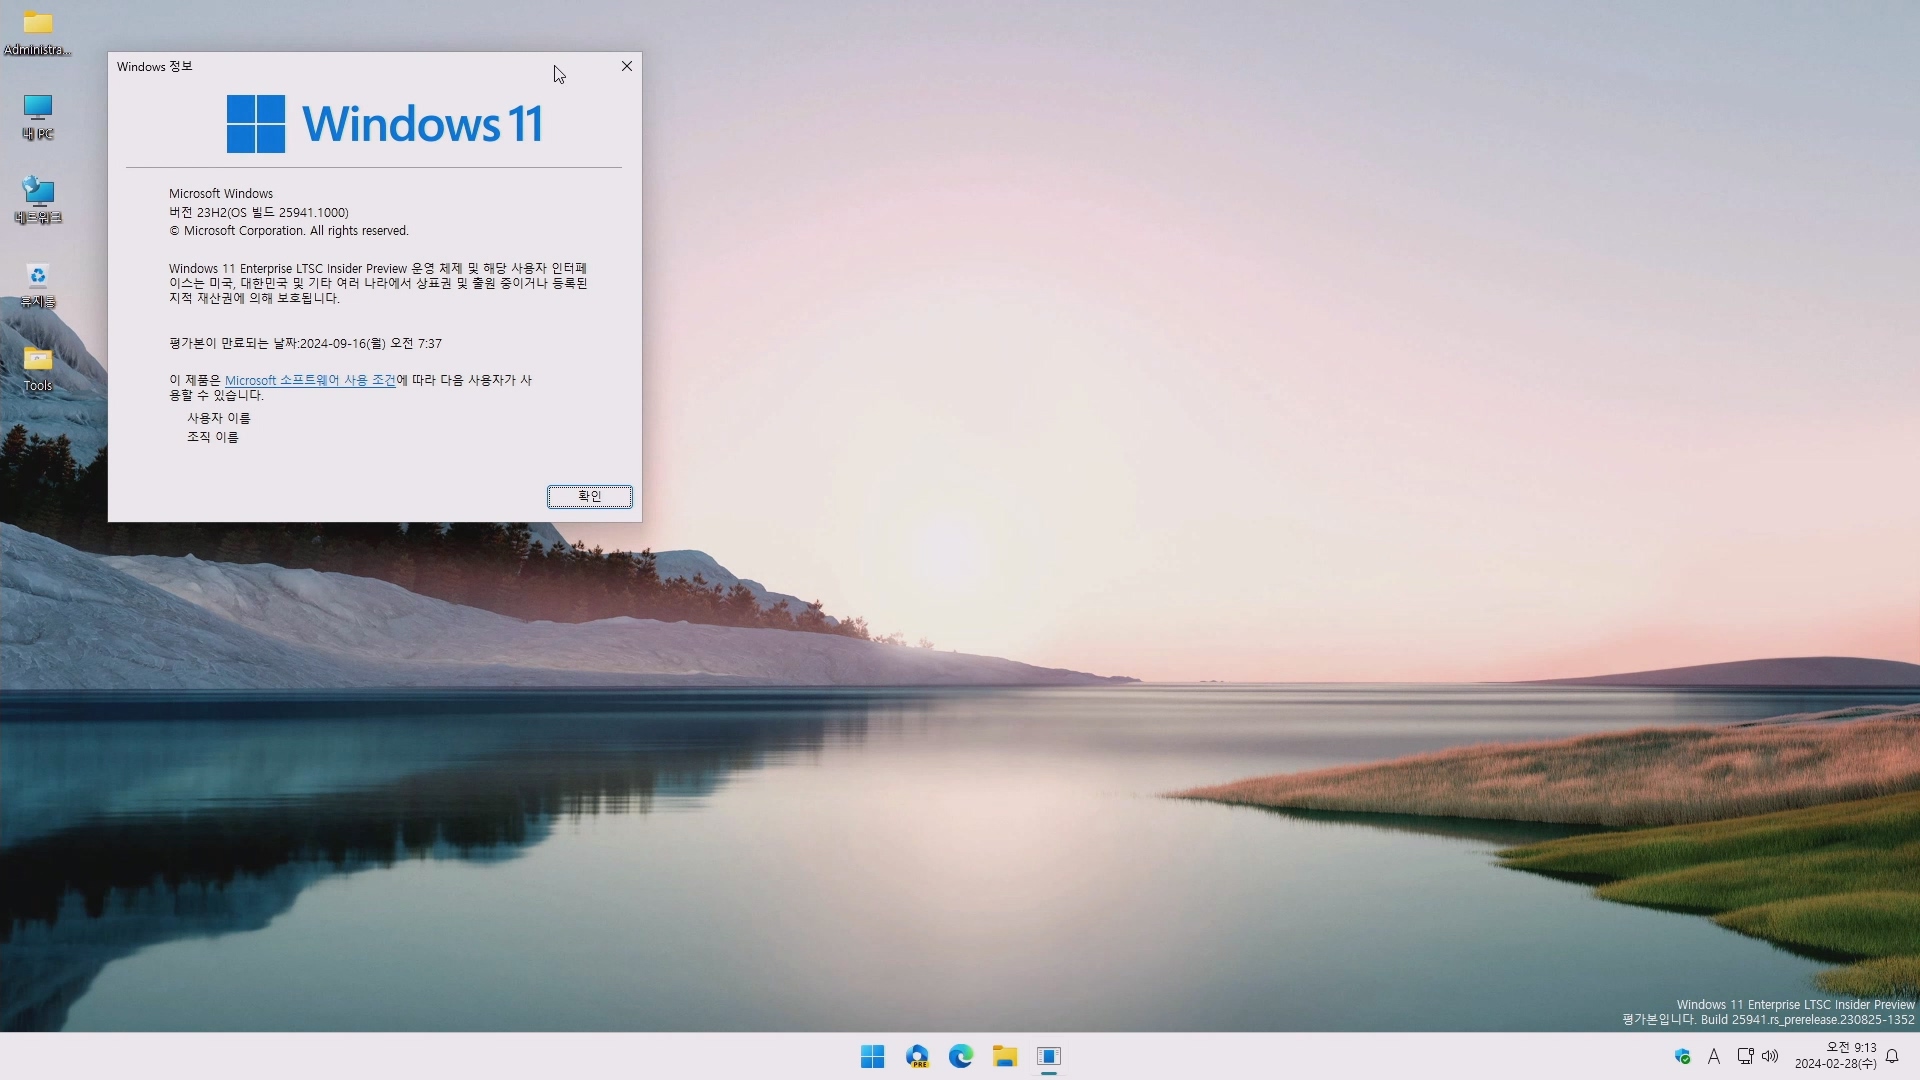Click the copyright Microsoft Corporation text

289,231
